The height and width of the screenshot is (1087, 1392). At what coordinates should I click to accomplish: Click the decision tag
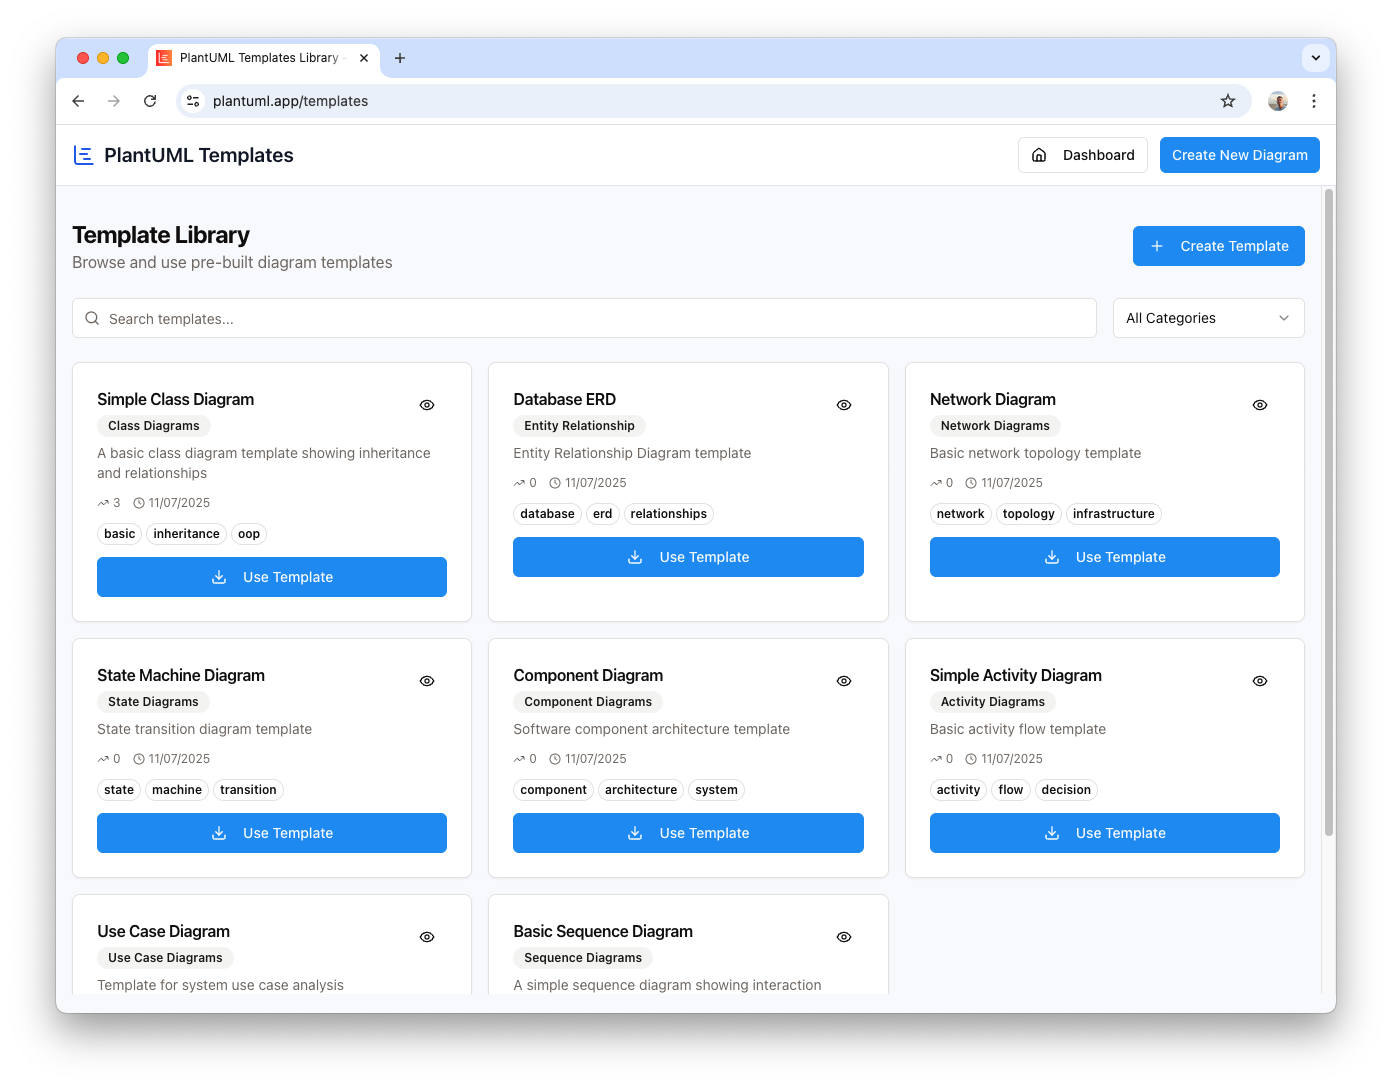[1066, 790]
